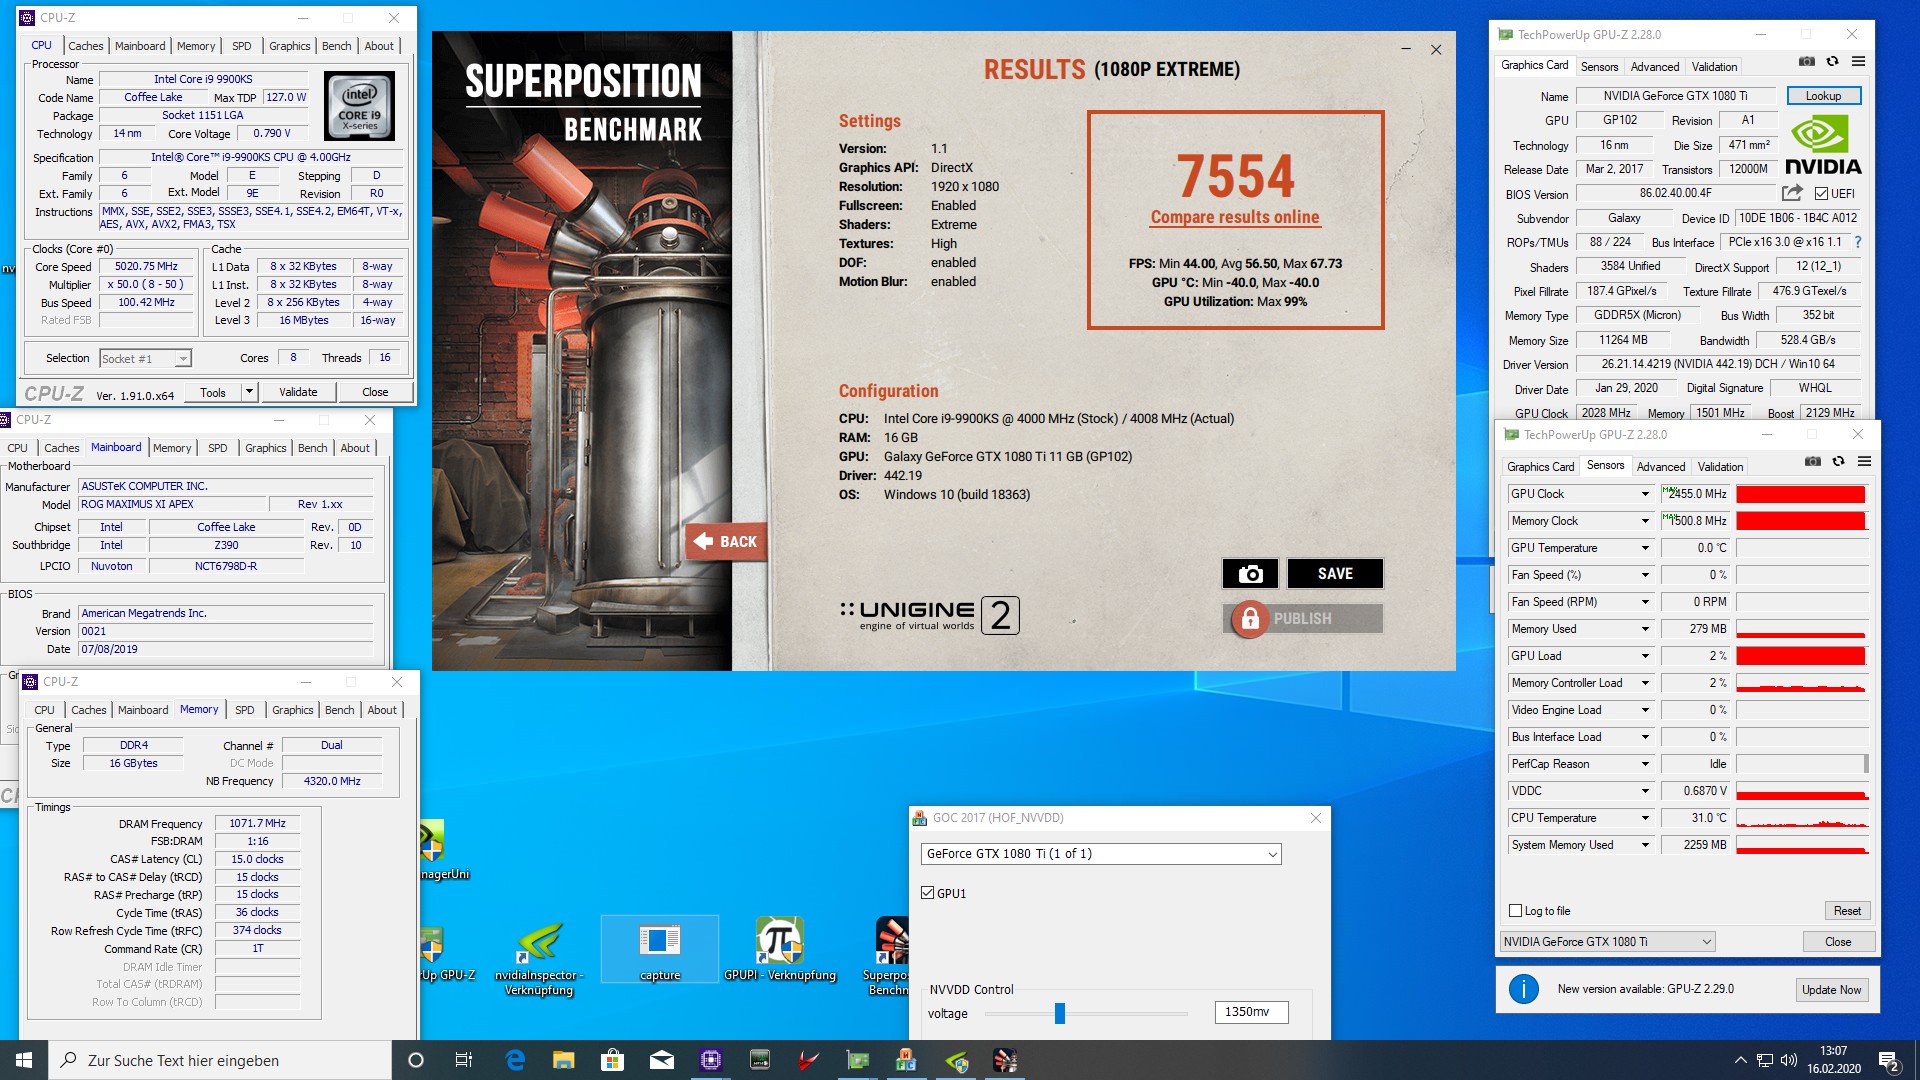Viewport: 1920px width, 1080px height.
Task: Toggle the UEFI checkbox in GPU-Z
Action: pyautogui.click(x=1821, y=194)
